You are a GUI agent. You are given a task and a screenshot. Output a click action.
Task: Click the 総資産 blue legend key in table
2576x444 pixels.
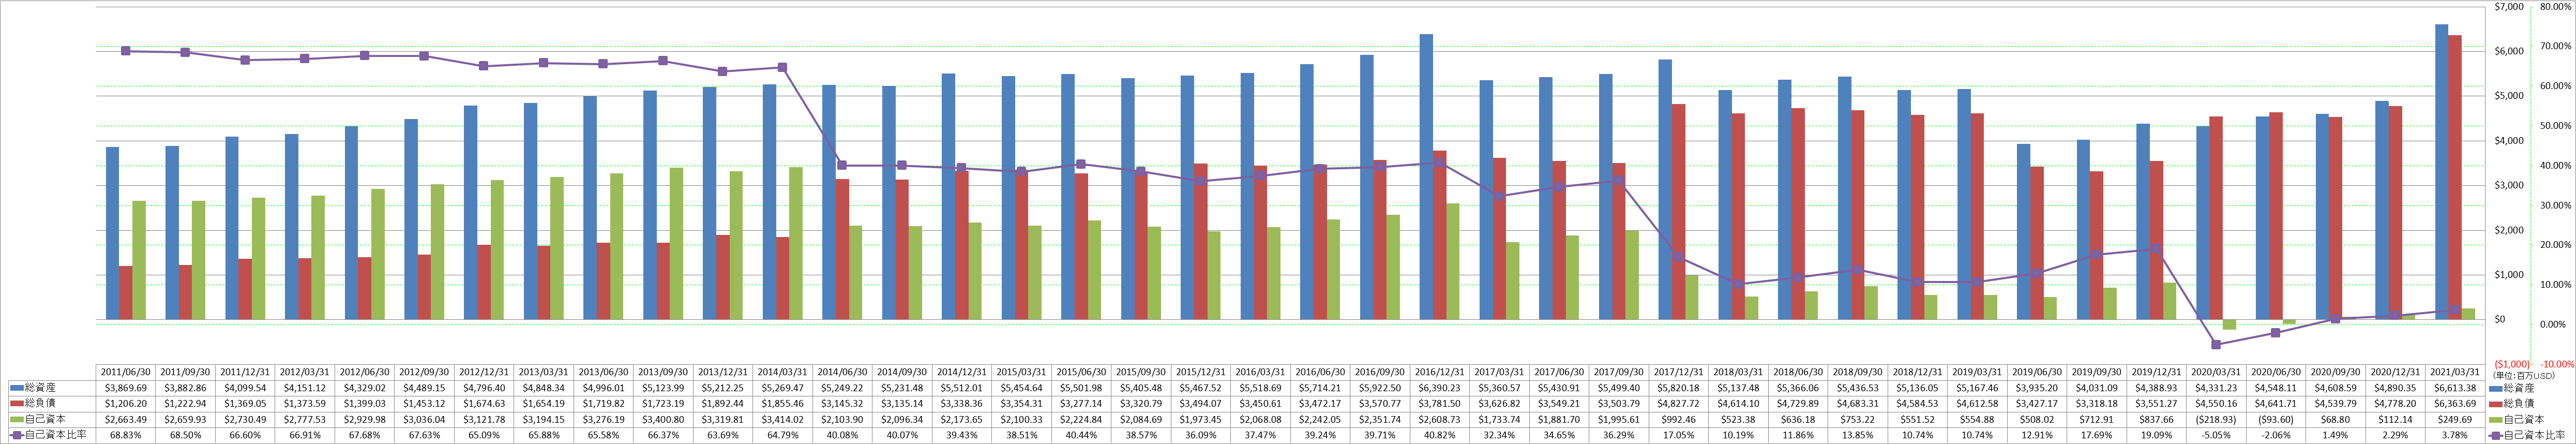(x=16, y=388)
